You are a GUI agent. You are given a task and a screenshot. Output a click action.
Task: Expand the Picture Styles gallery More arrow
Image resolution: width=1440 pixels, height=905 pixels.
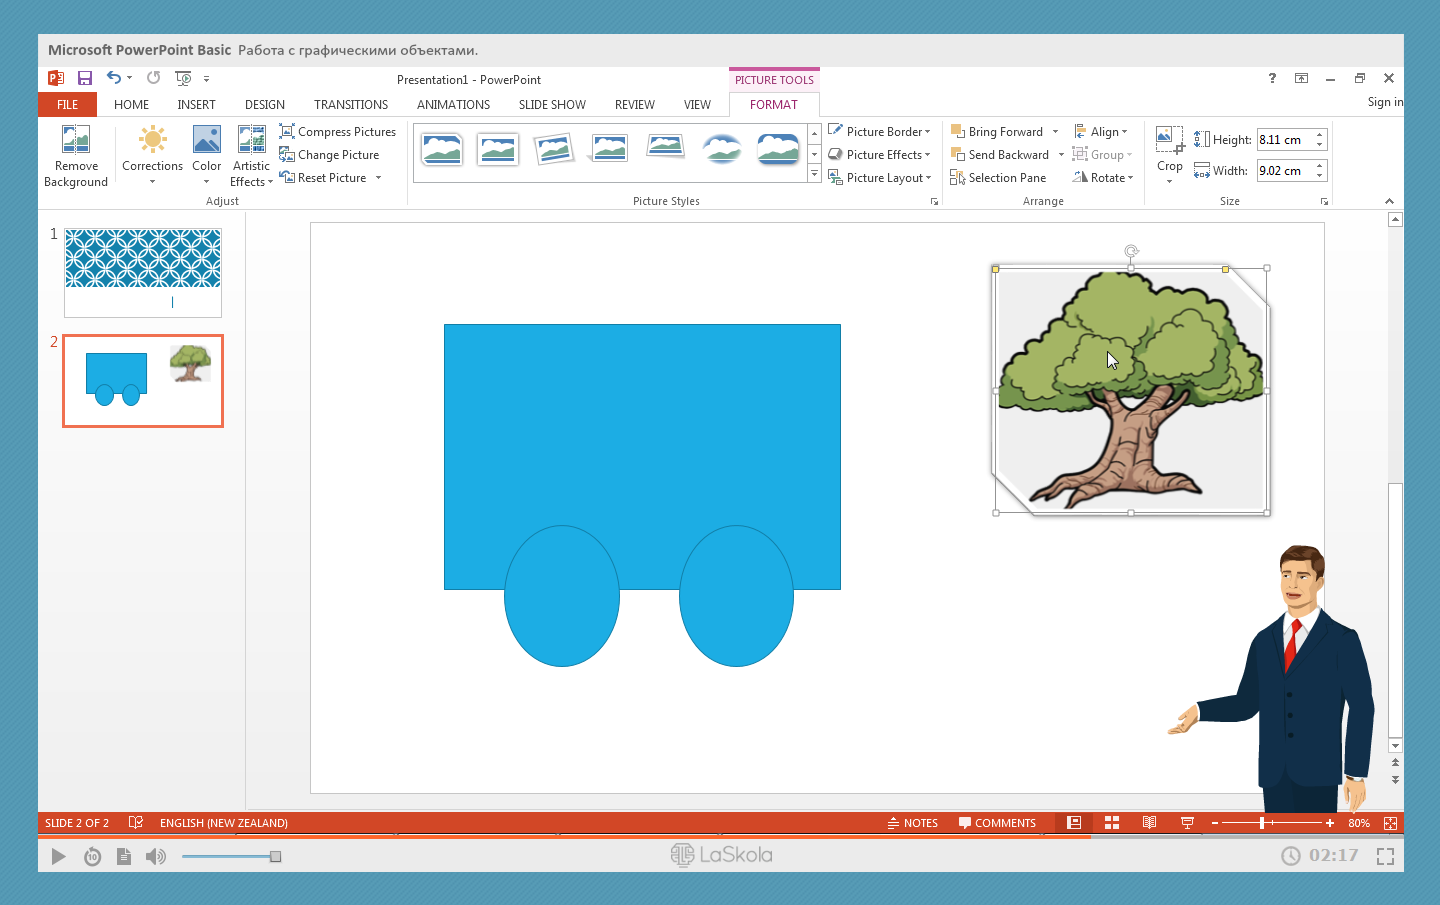[815, 175]
